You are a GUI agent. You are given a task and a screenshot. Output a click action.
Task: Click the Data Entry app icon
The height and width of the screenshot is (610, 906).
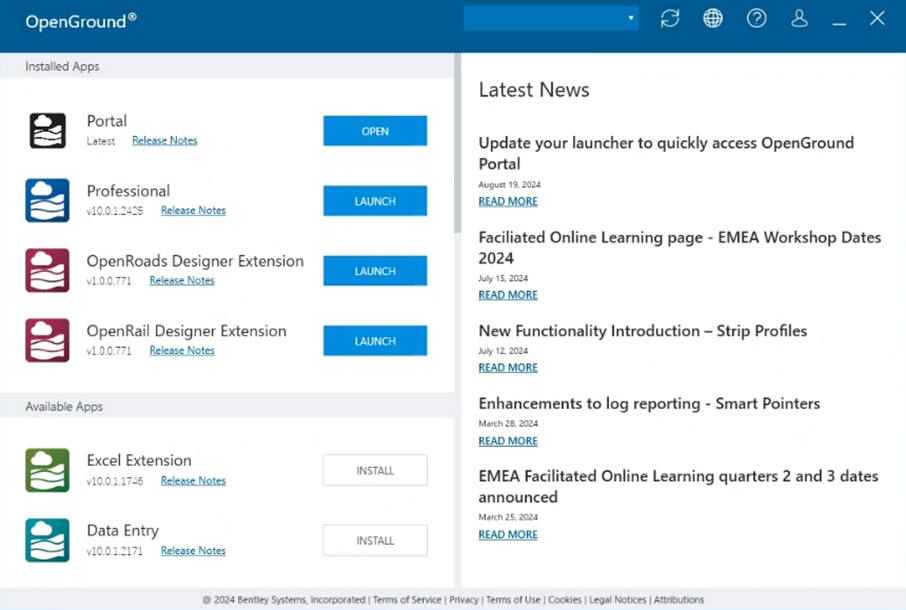click(47, 540)
